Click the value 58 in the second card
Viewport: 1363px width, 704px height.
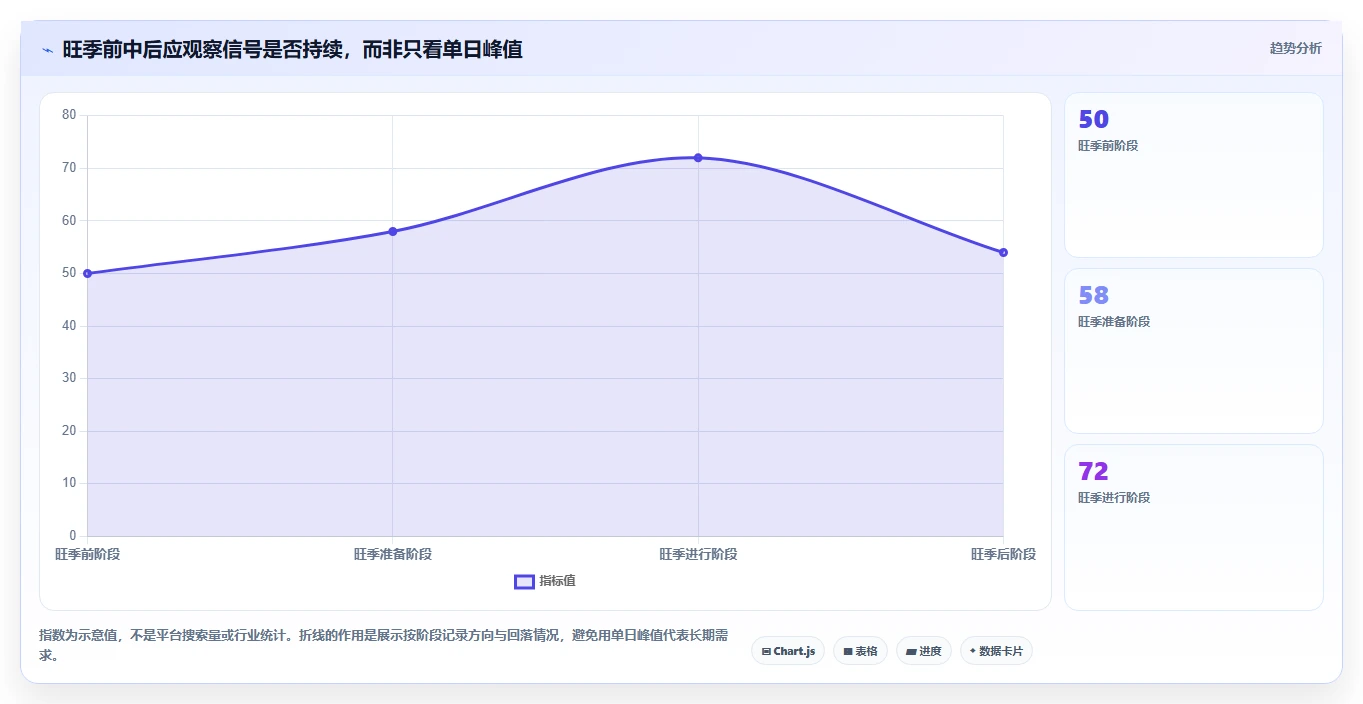pyautogui.click(x=1093, y=296)
